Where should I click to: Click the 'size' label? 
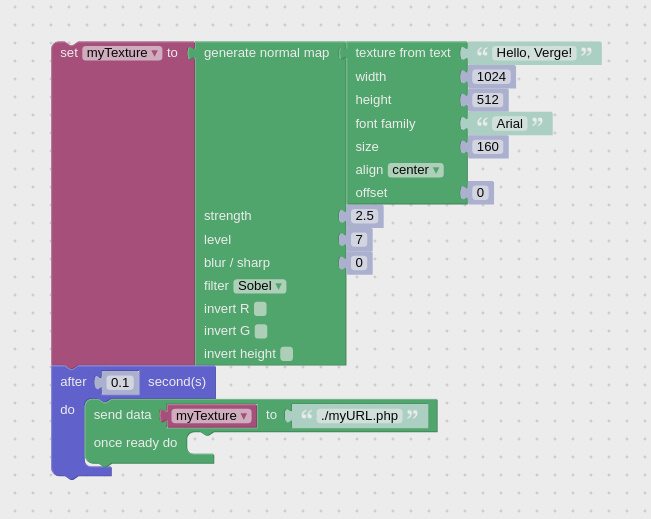coord(367,147)
